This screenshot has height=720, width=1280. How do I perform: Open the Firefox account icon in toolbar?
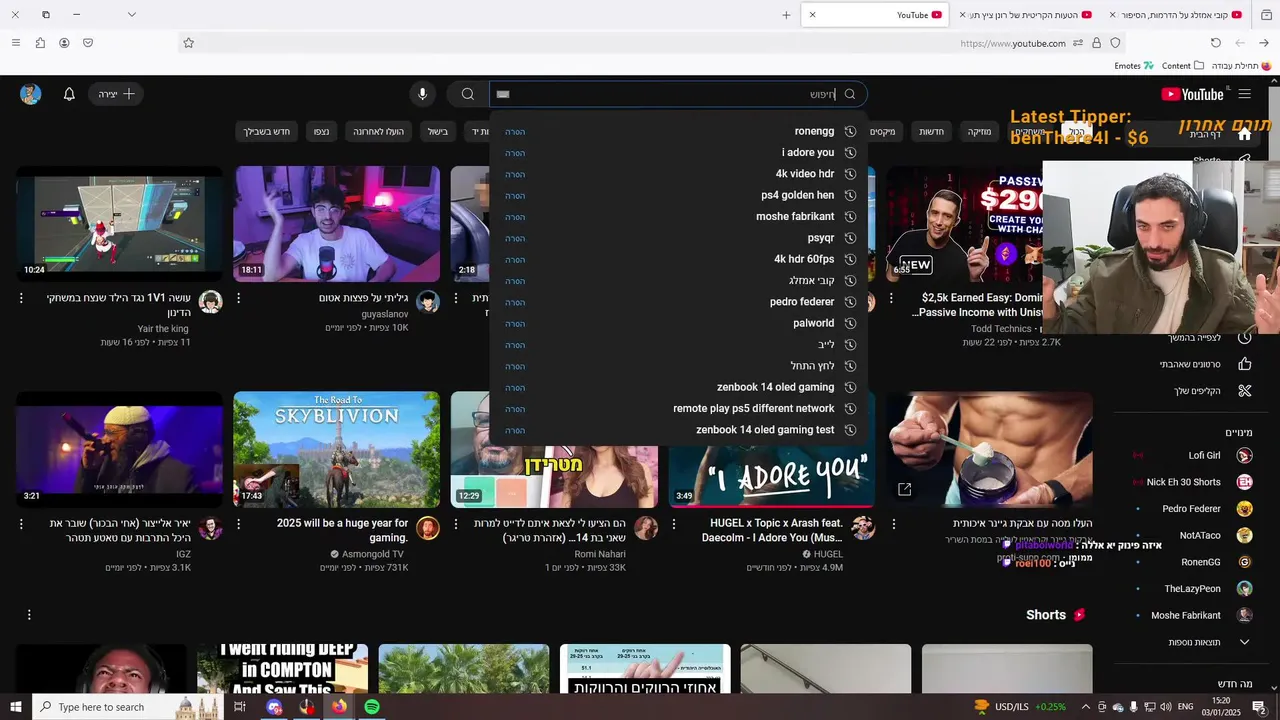pos(64,43)
